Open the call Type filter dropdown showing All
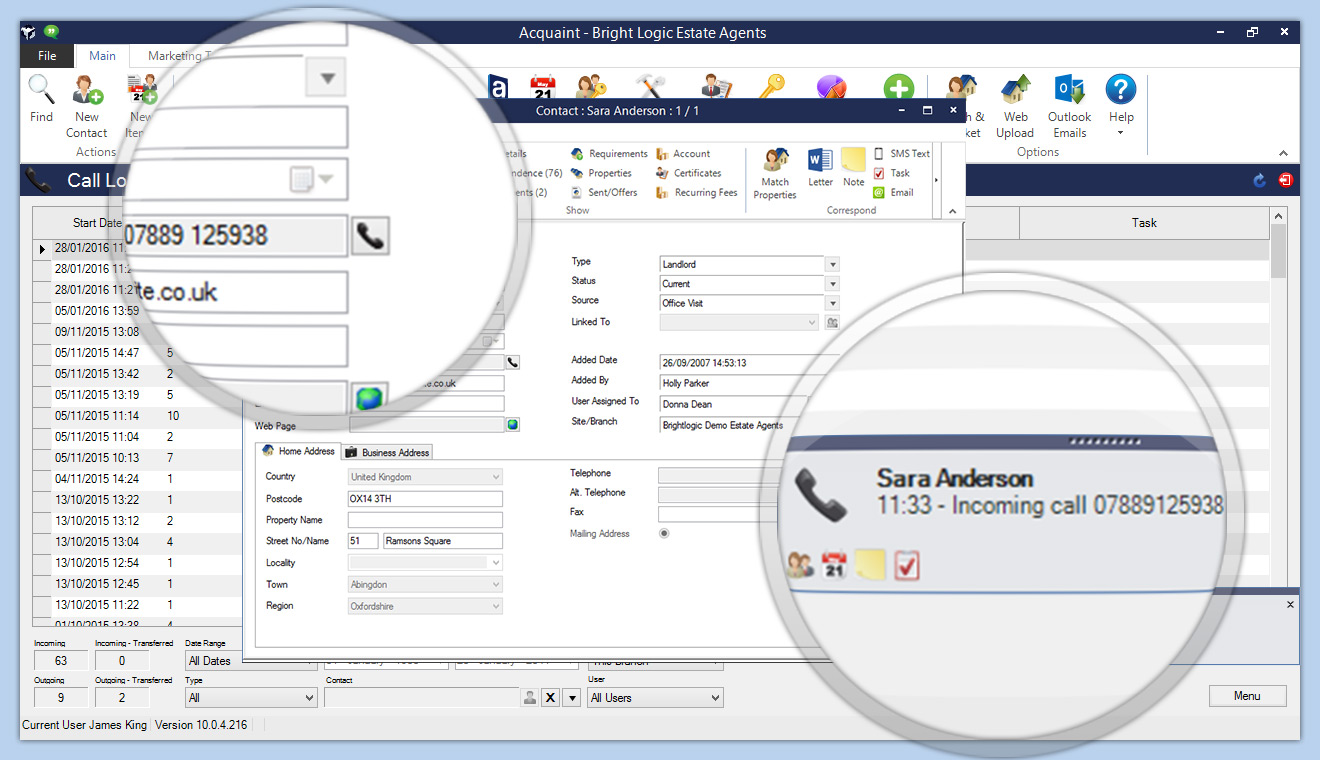This screenshot has width=1320, height=760. (251, 698)
